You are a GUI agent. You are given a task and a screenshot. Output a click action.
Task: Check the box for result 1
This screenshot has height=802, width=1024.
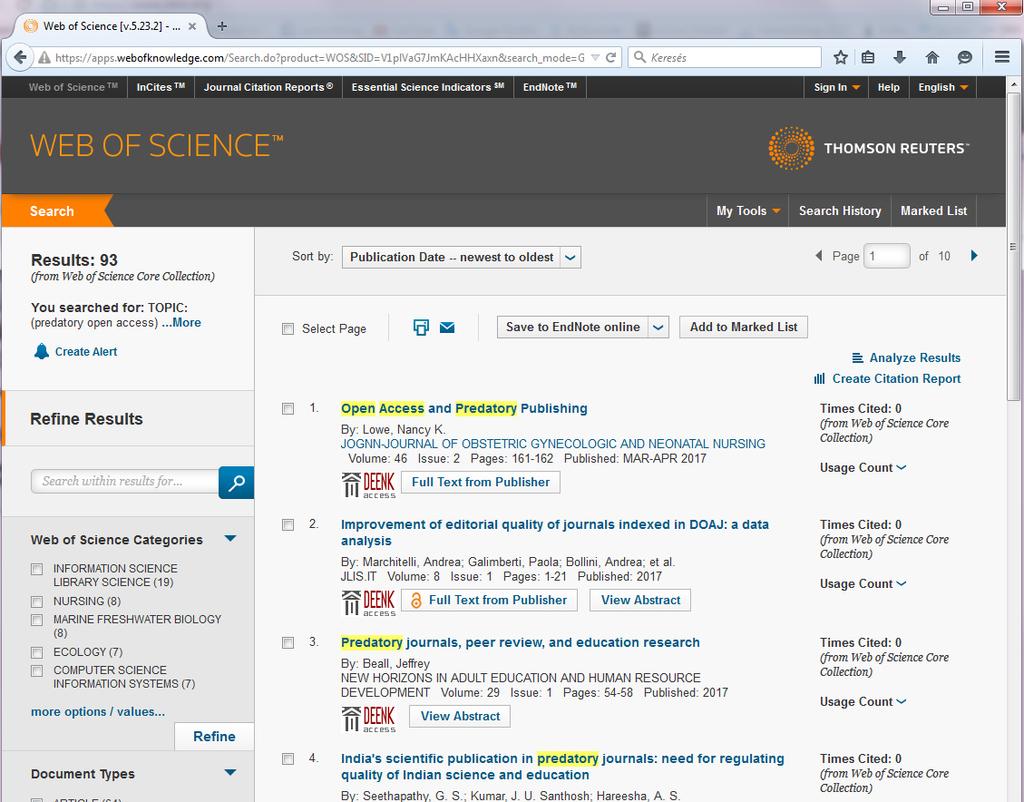(287, 409)
